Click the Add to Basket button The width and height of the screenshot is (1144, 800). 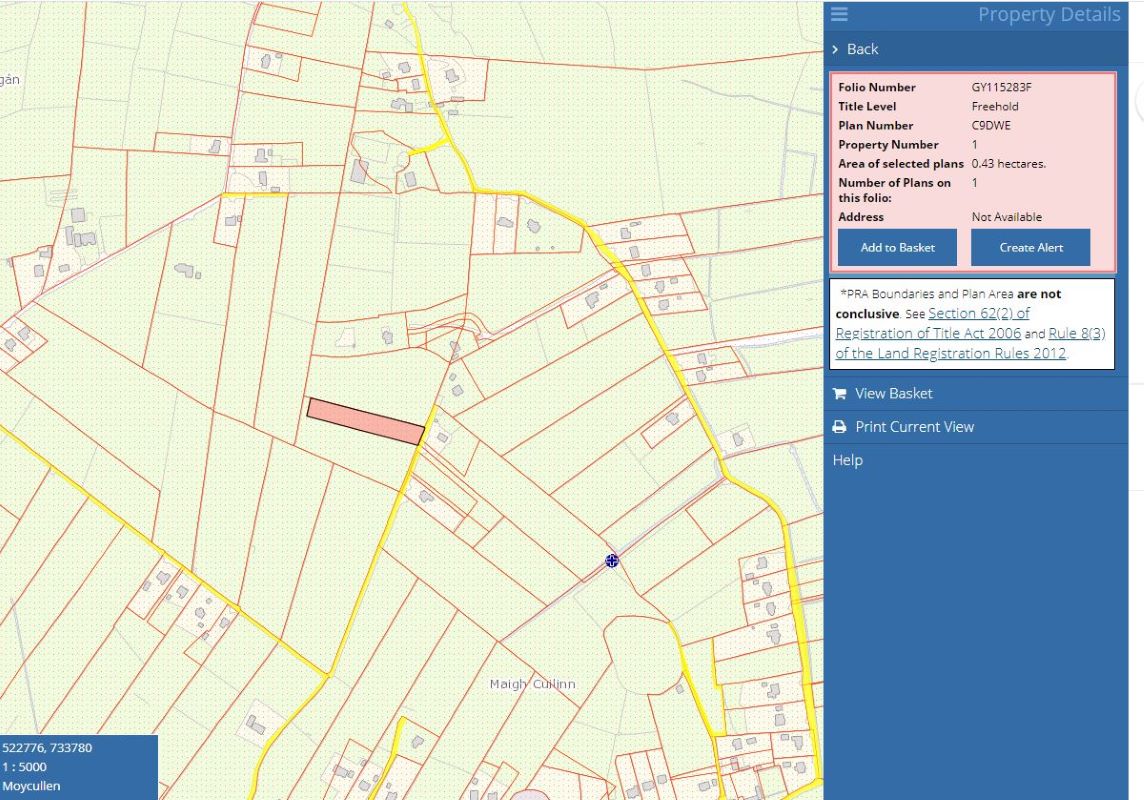pyautogui.click(x=896, y=247)
